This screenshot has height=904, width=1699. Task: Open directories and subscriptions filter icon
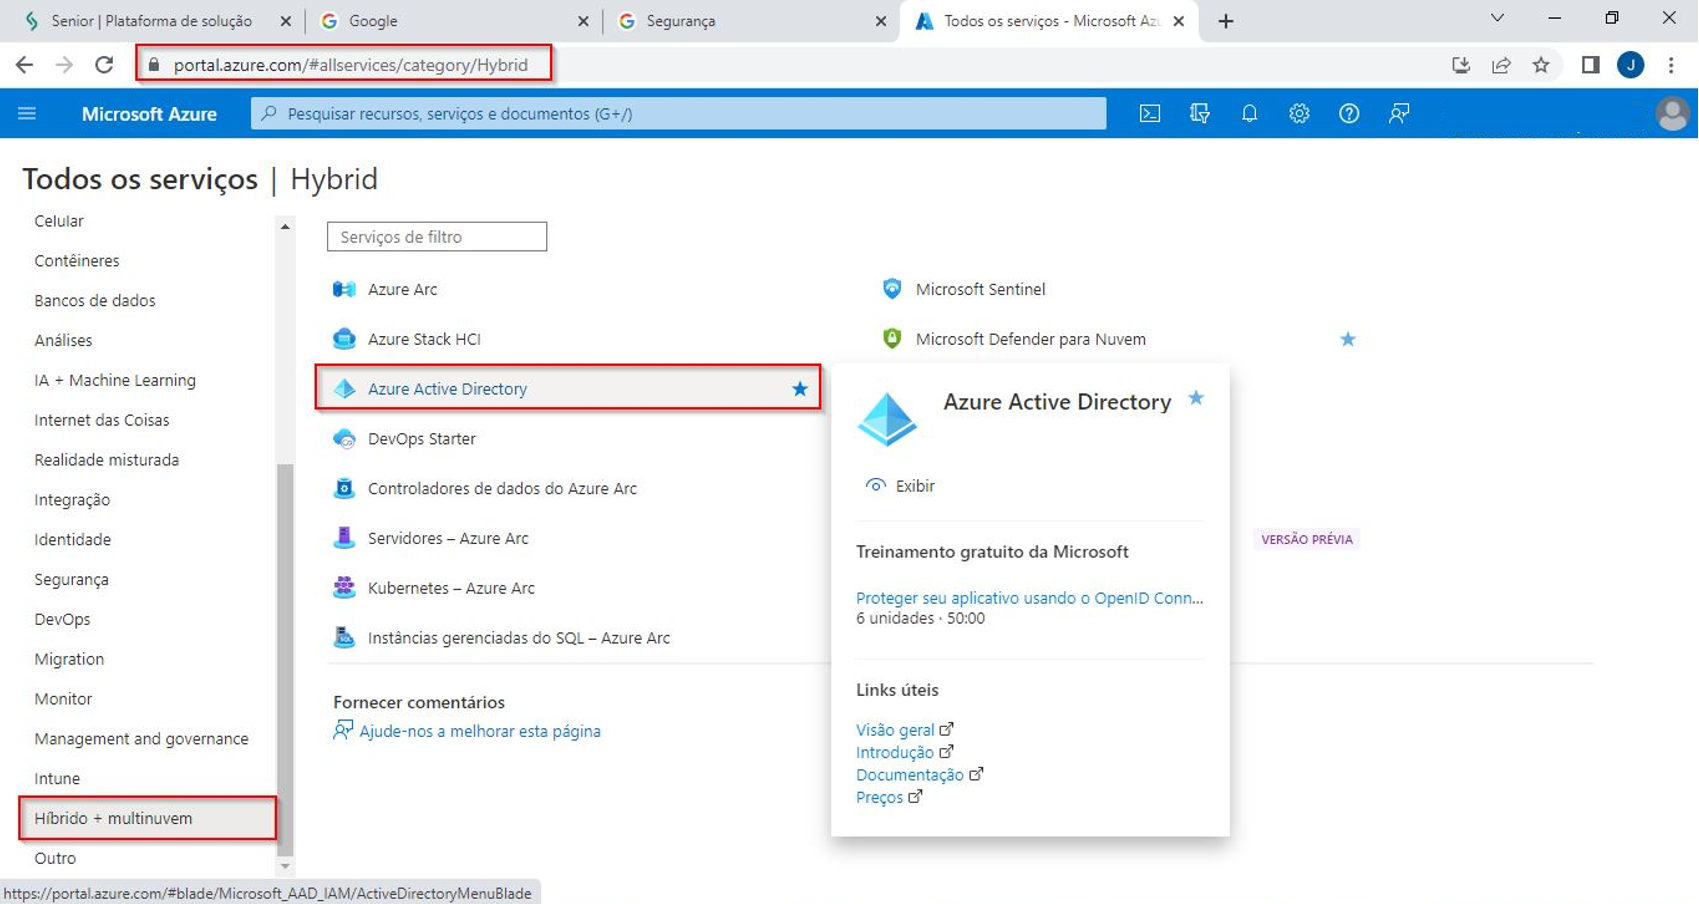(1200, 114)
